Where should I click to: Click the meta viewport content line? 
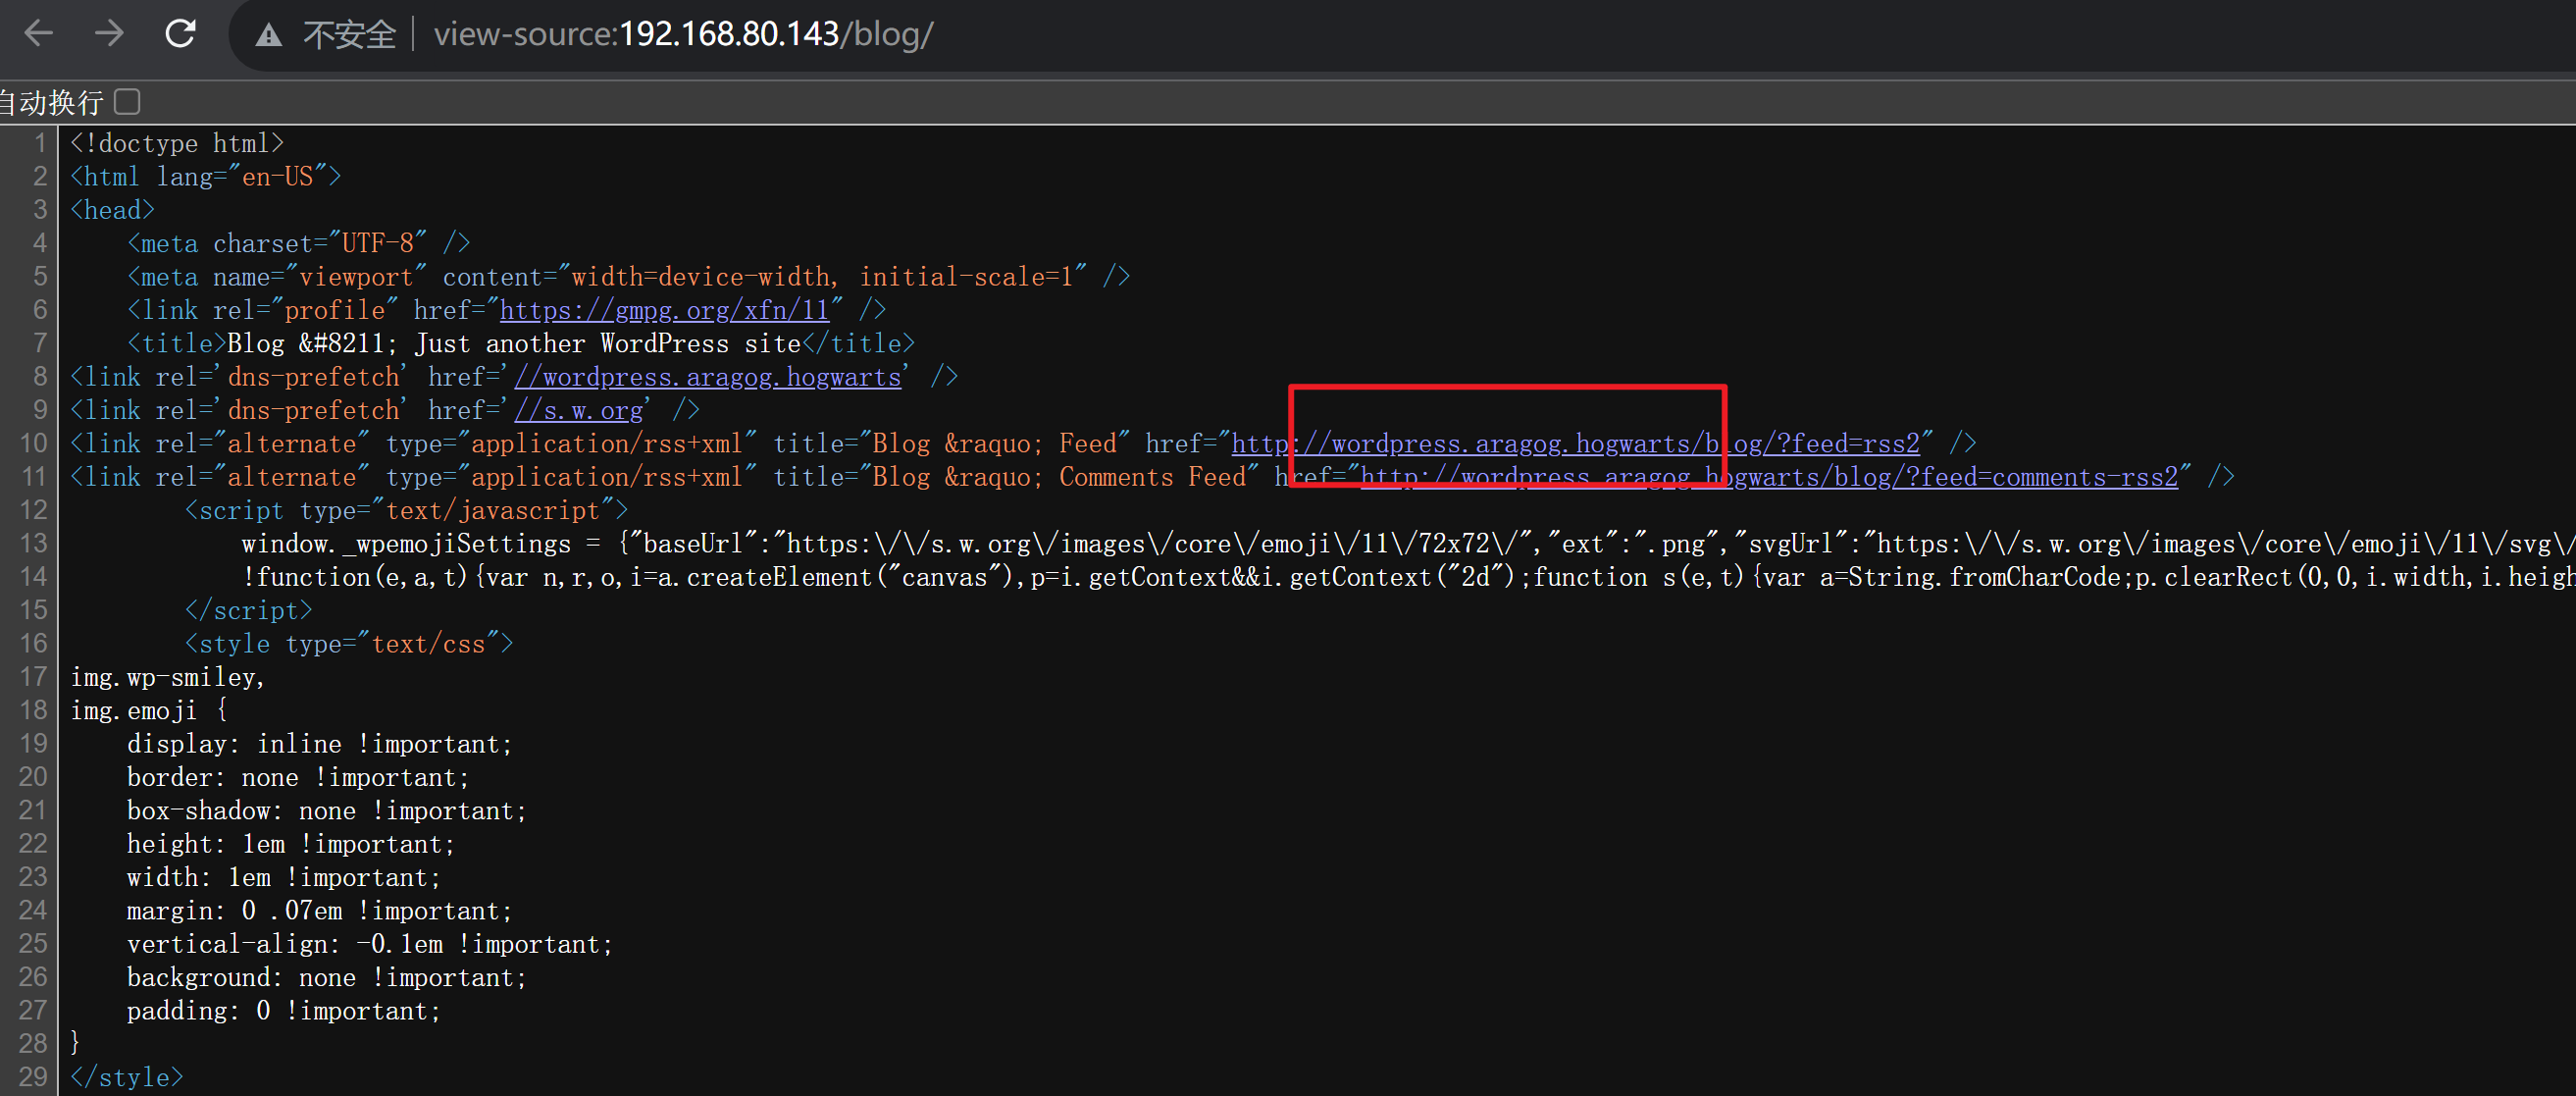(628, 276)
